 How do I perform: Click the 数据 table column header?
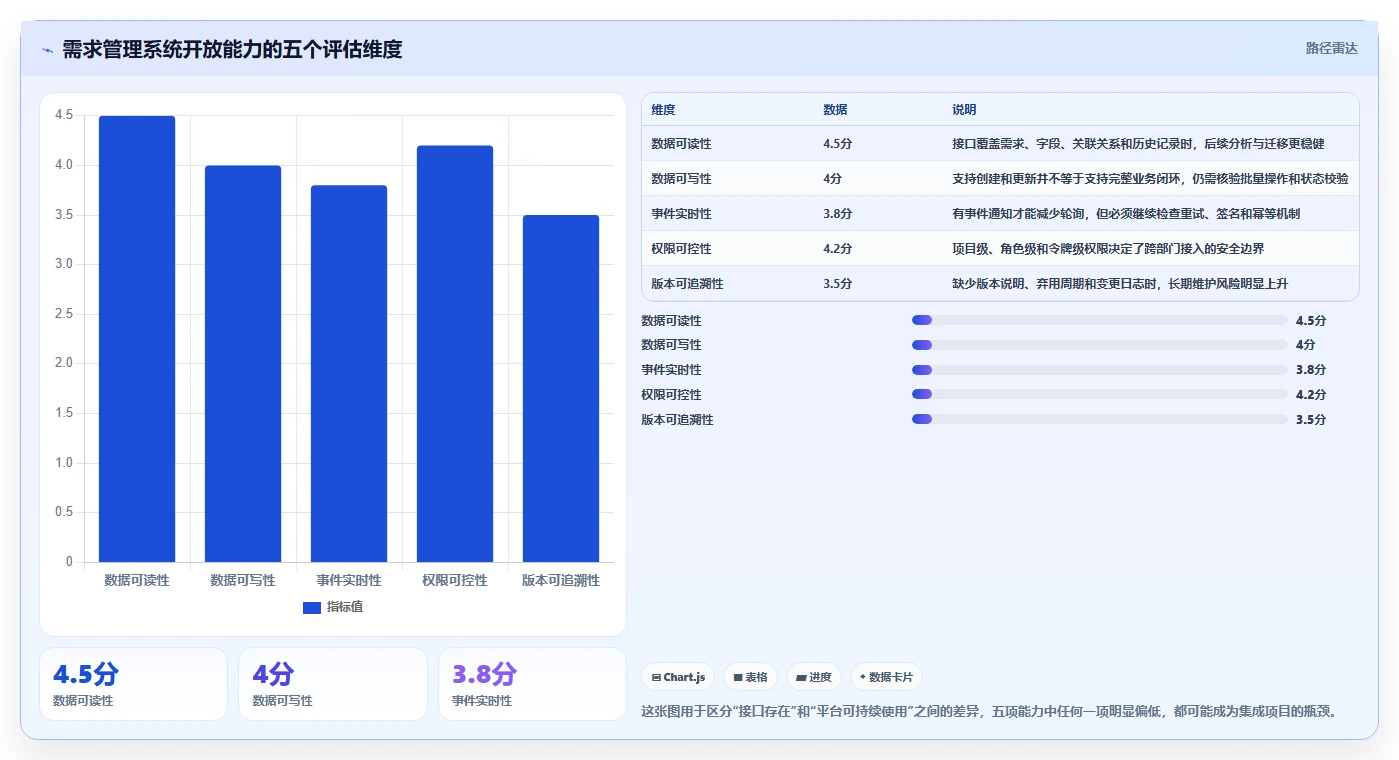pos(835,110)
